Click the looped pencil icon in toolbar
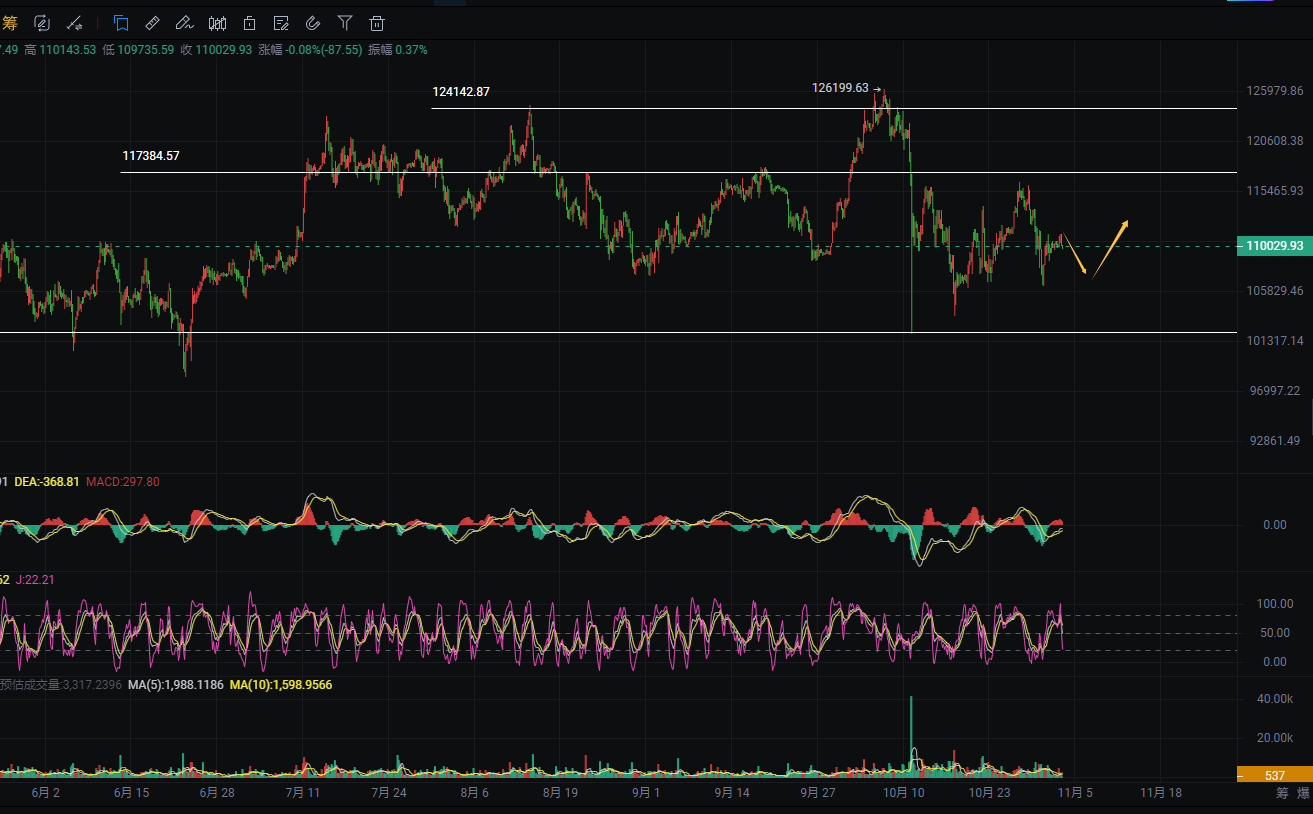 (x=42, y=22)
